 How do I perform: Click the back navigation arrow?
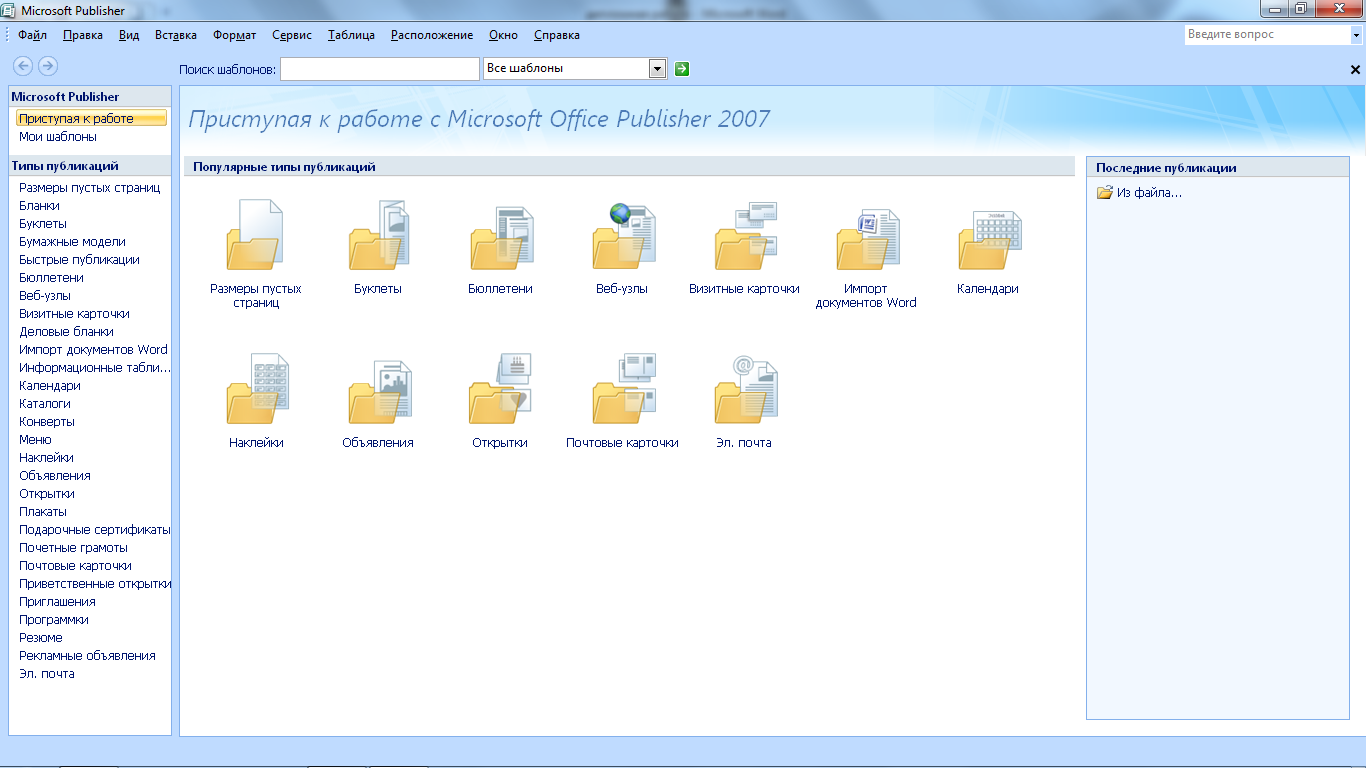tap(22, 66)
